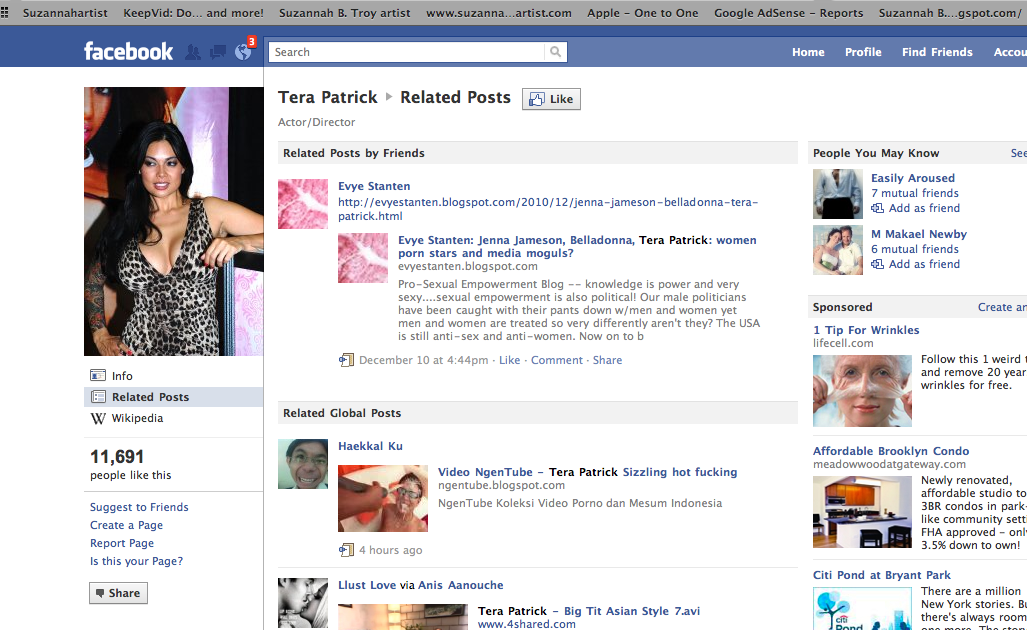Click Brooklyn condo ad kitchen image

pos(862,511)
